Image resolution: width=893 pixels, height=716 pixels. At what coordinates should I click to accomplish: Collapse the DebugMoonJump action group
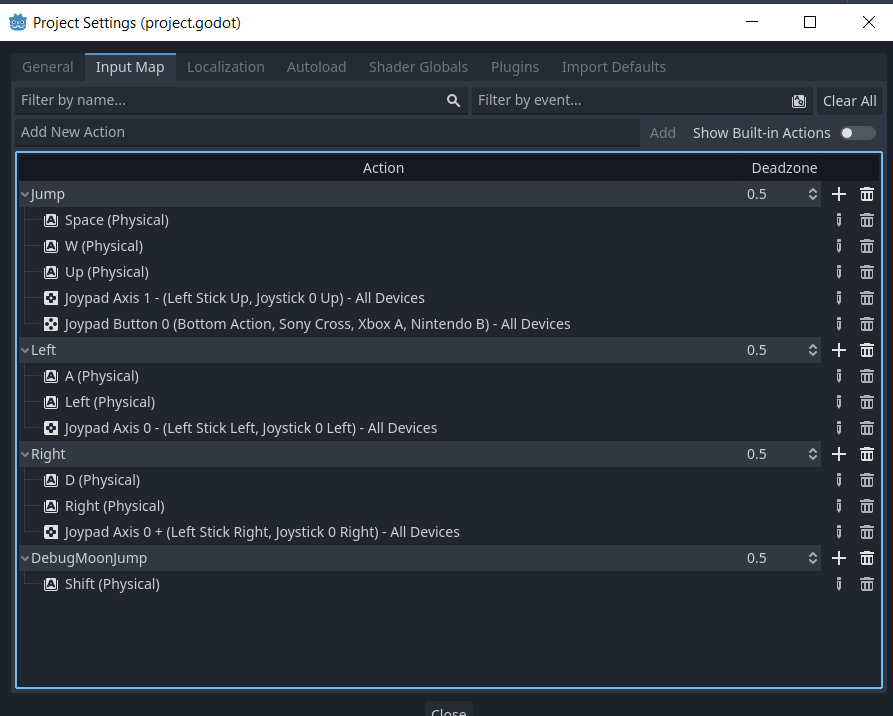point(24,558)
